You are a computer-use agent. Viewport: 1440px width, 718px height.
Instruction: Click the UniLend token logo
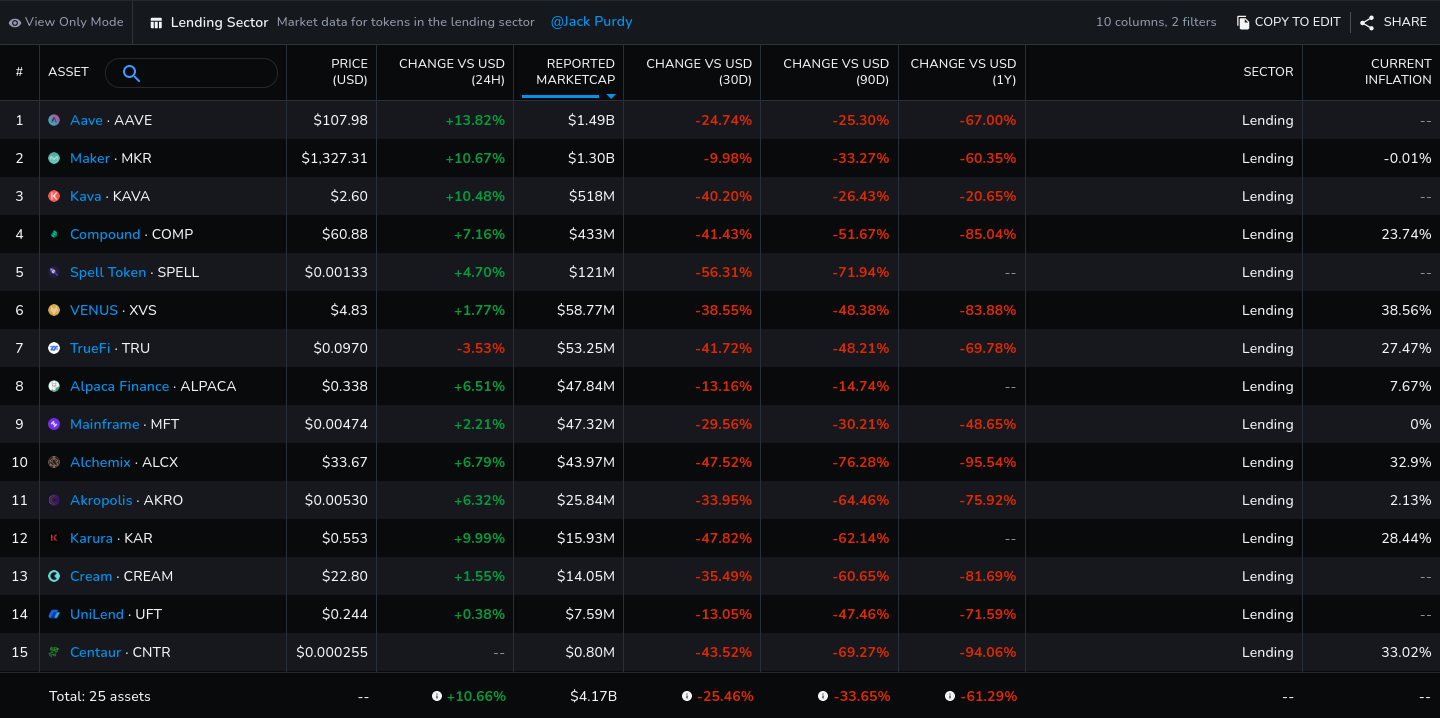(54, 614)
